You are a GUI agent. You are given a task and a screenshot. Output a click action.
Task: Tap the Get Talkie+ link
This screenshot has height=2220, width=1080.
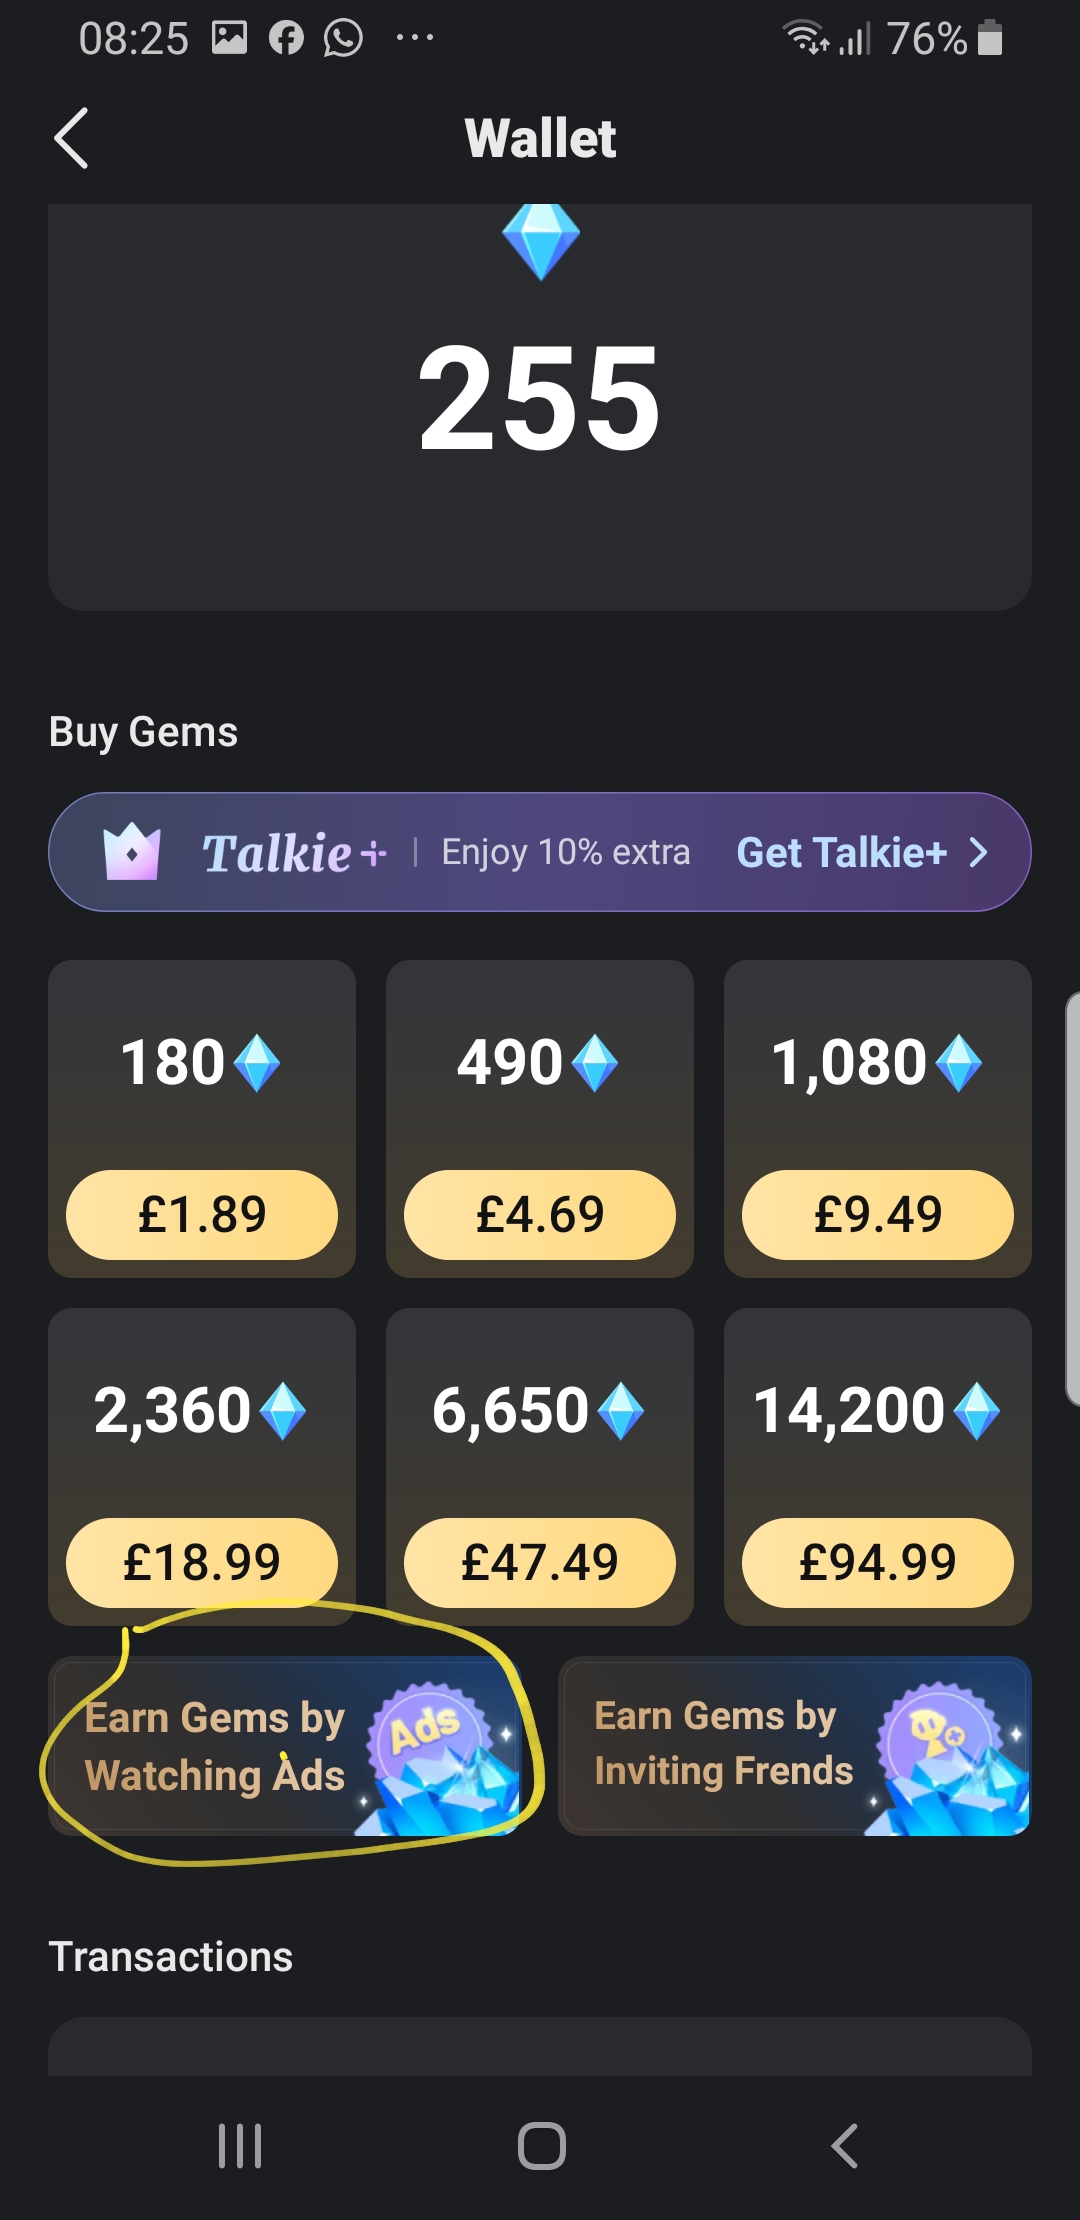point(841,853)
